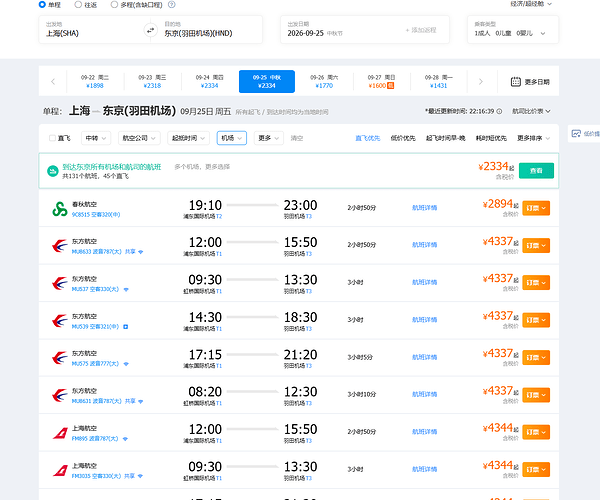This screenshot has width=600, height=500.
Task: Select the 09-26 Saturday date tab
Action: [324, 81]
